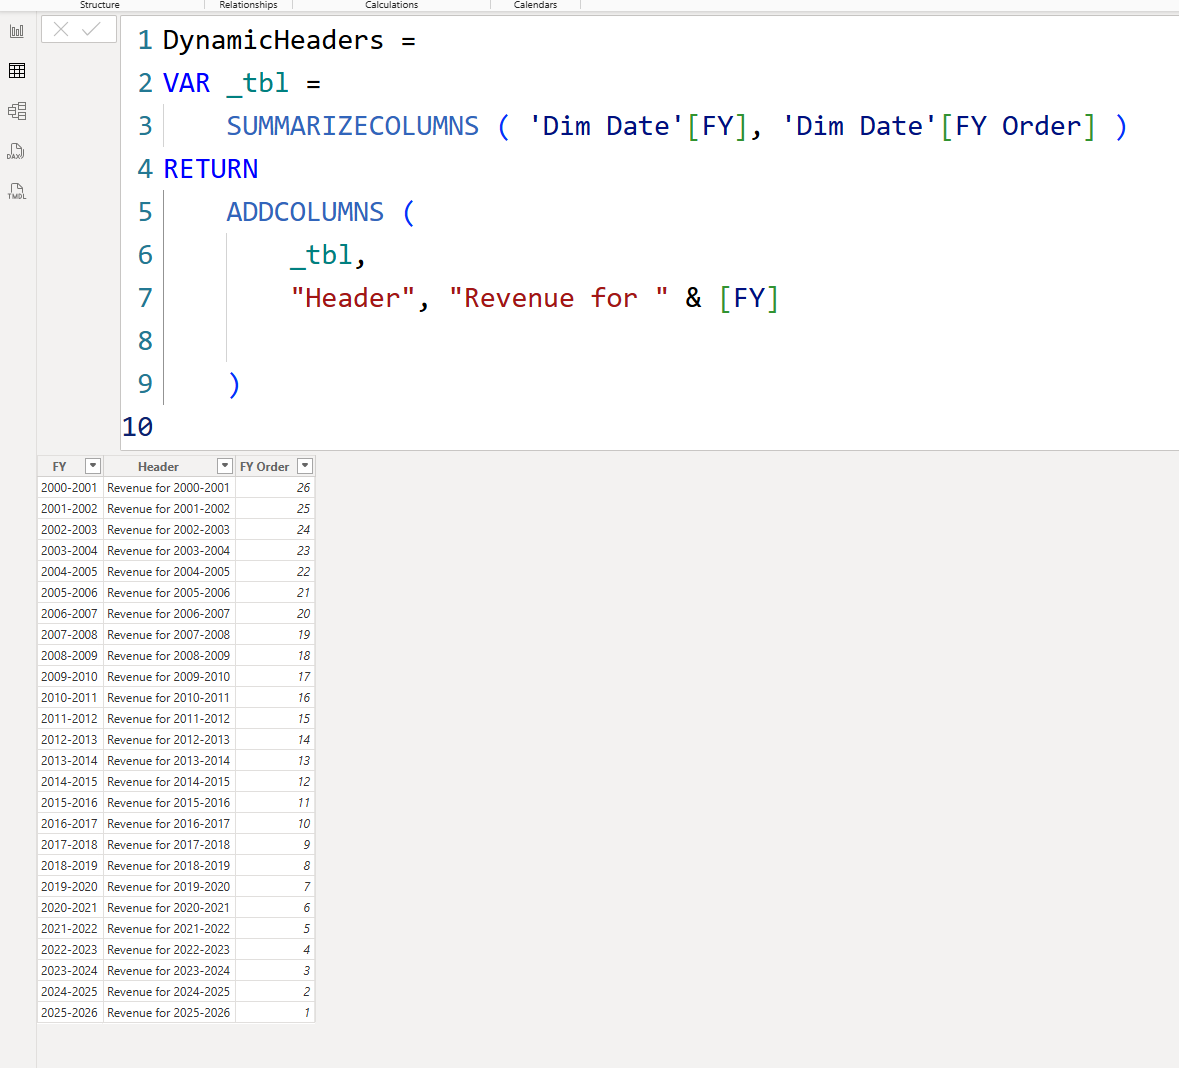Select cell 2021-2022 in FY column
The width and height of the screenshot is (1179, 1068).
[70, 930]
